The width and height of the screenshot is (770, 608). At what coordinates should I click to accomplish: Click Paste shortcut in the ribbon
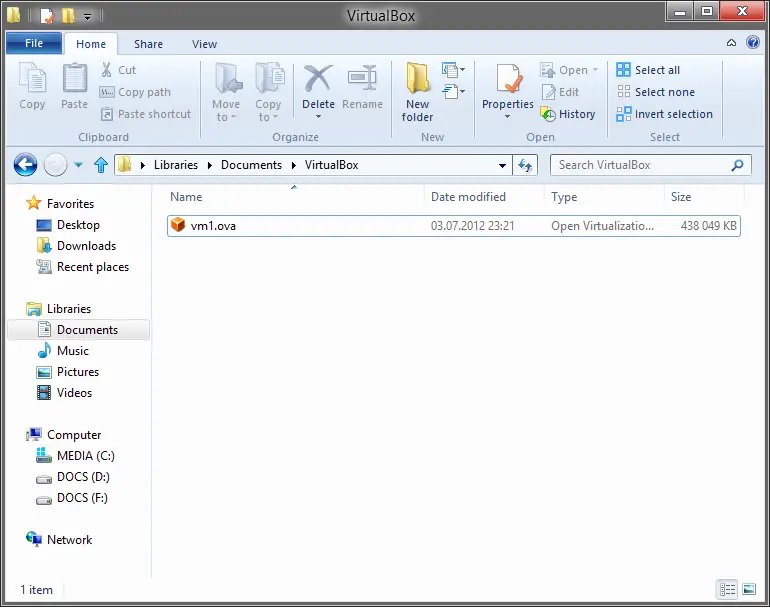[x=146, y=114]
